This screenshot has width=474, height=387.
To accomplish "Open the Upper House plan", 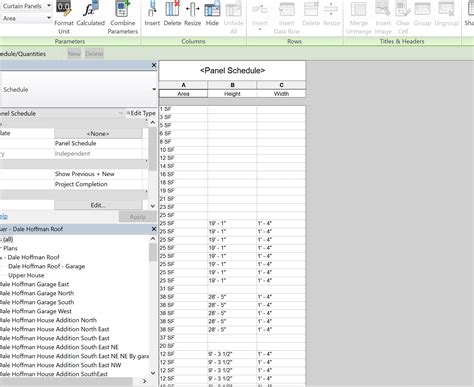I will pos(26,275).
